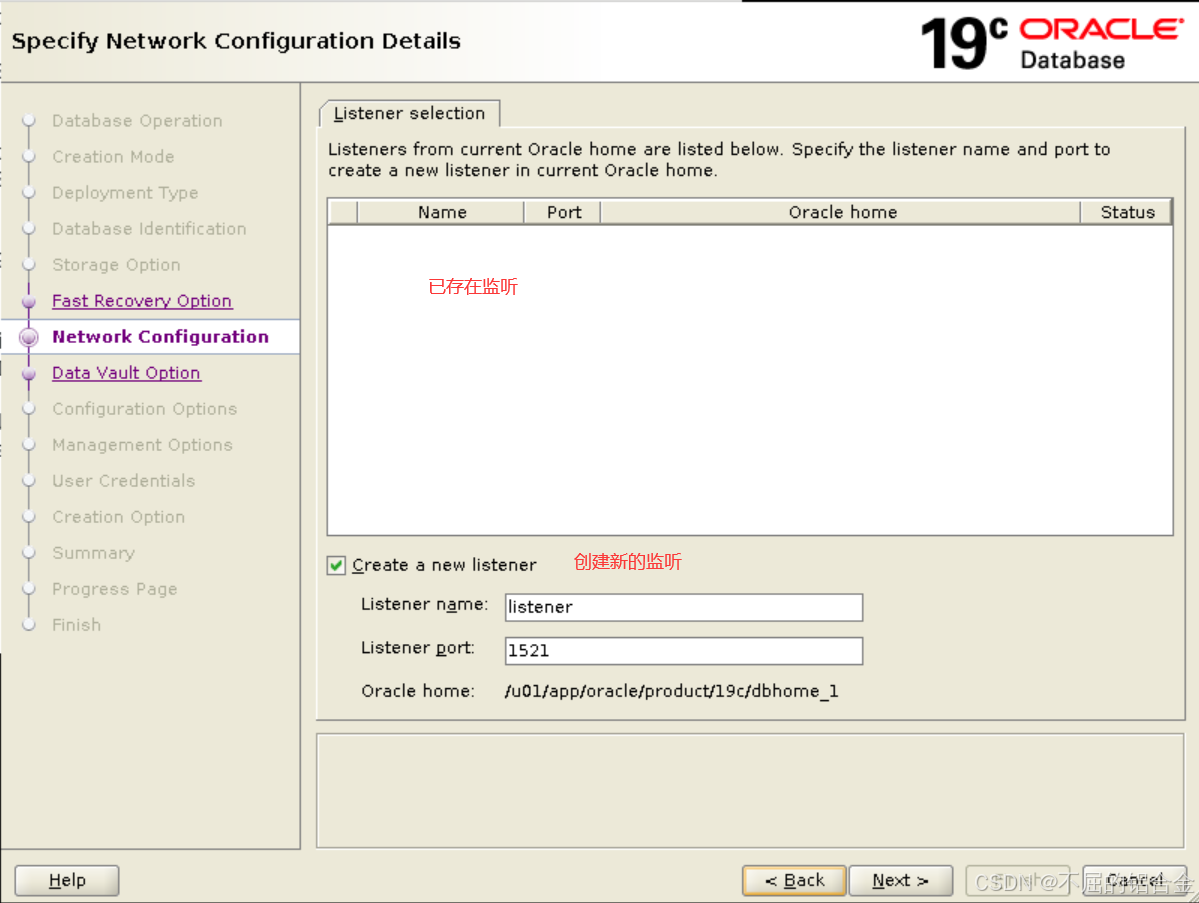This screenshot has width=1199, height=903.
Task: Return to previous step with Back
Action: coord(794,881)
